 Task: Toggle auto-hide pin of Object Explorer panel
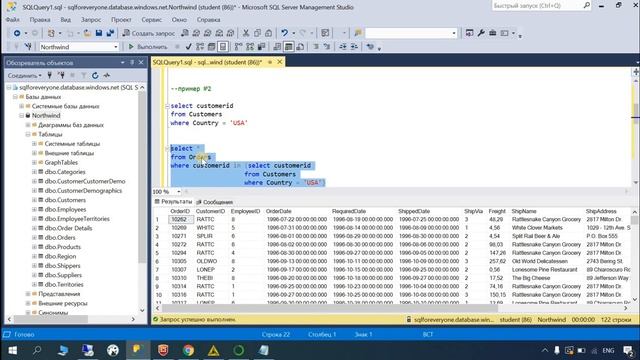(x=132, y=62)
